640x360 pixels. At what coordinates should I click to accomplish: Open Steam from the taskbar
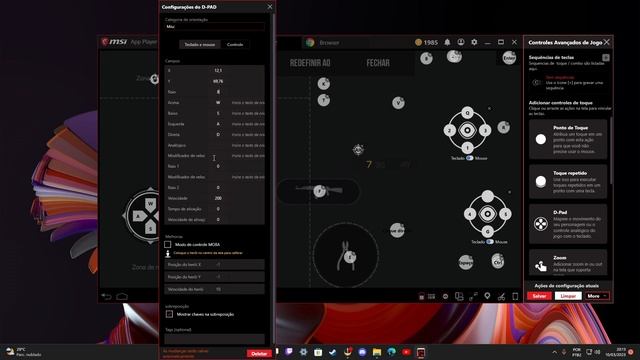tap(333, 352)
